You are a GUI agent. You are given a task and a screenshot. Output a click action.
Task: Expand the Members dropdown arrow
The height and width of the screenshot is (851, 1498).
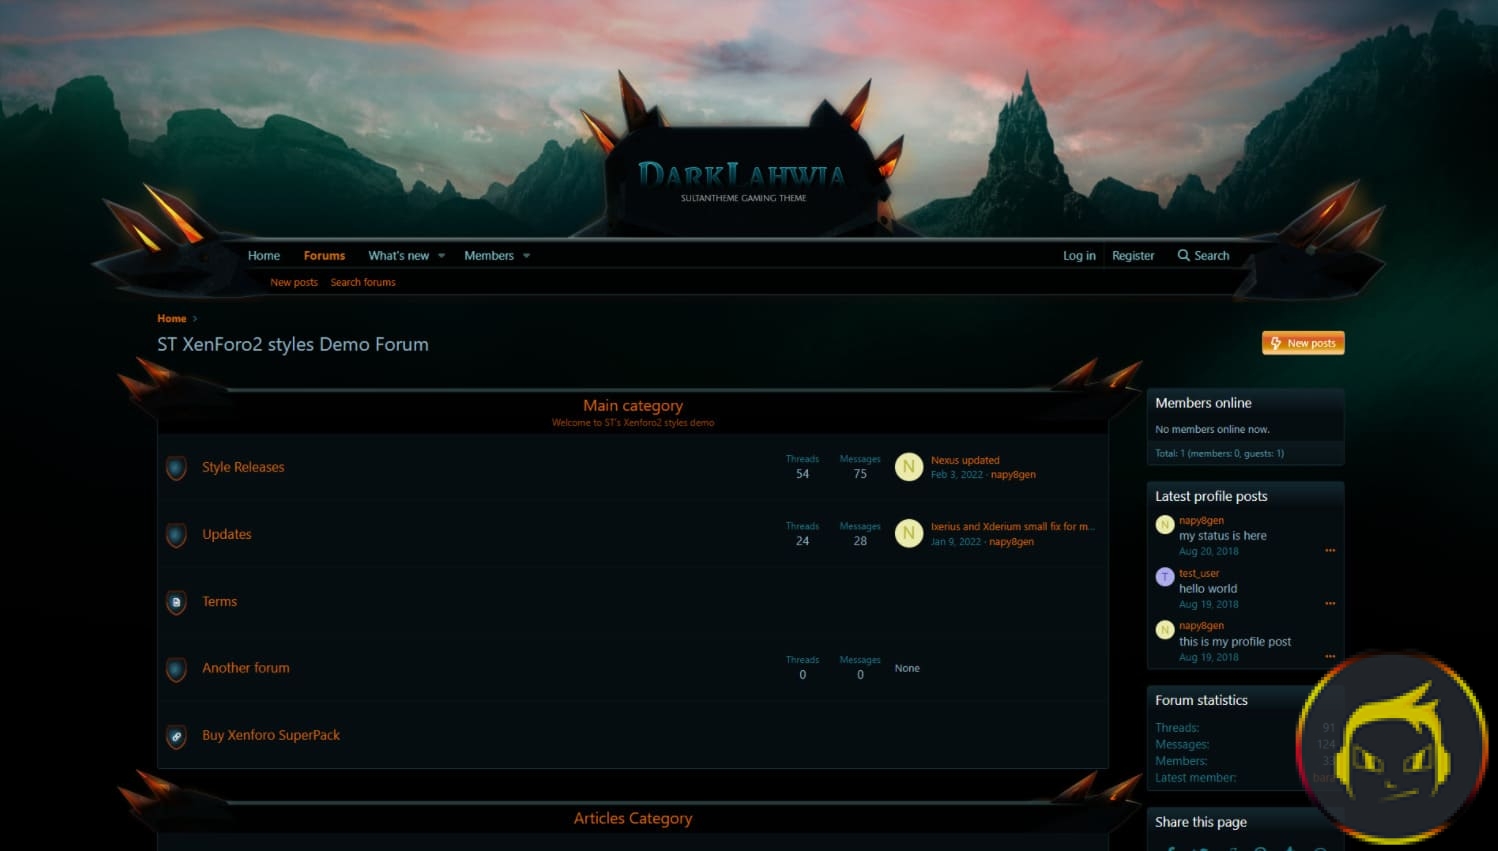tap(526, 256)
